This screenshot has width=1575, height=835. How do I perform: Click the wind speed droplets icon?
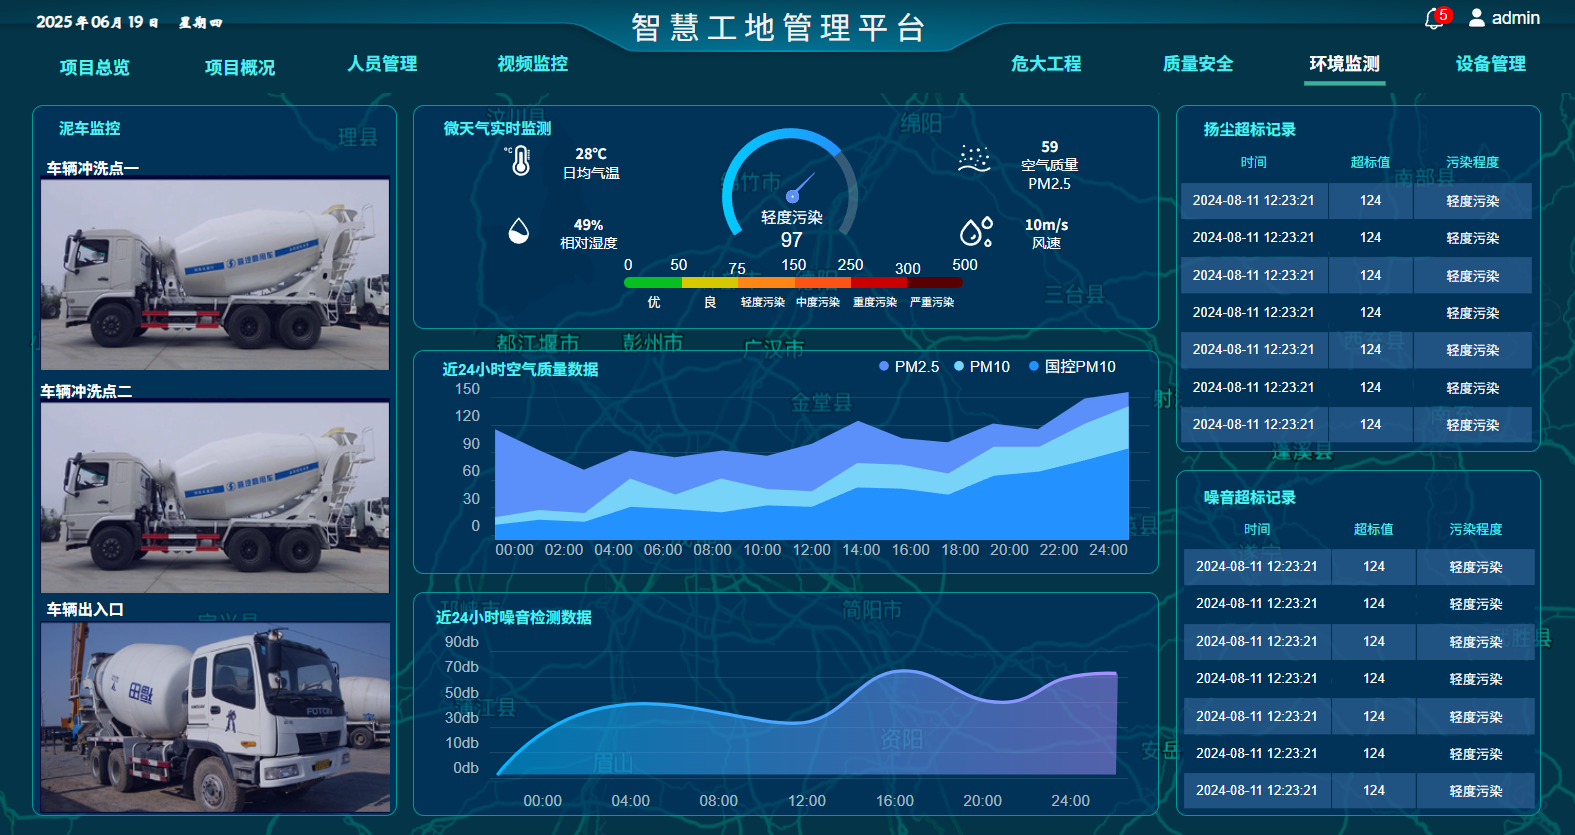[x=975, y=232]
